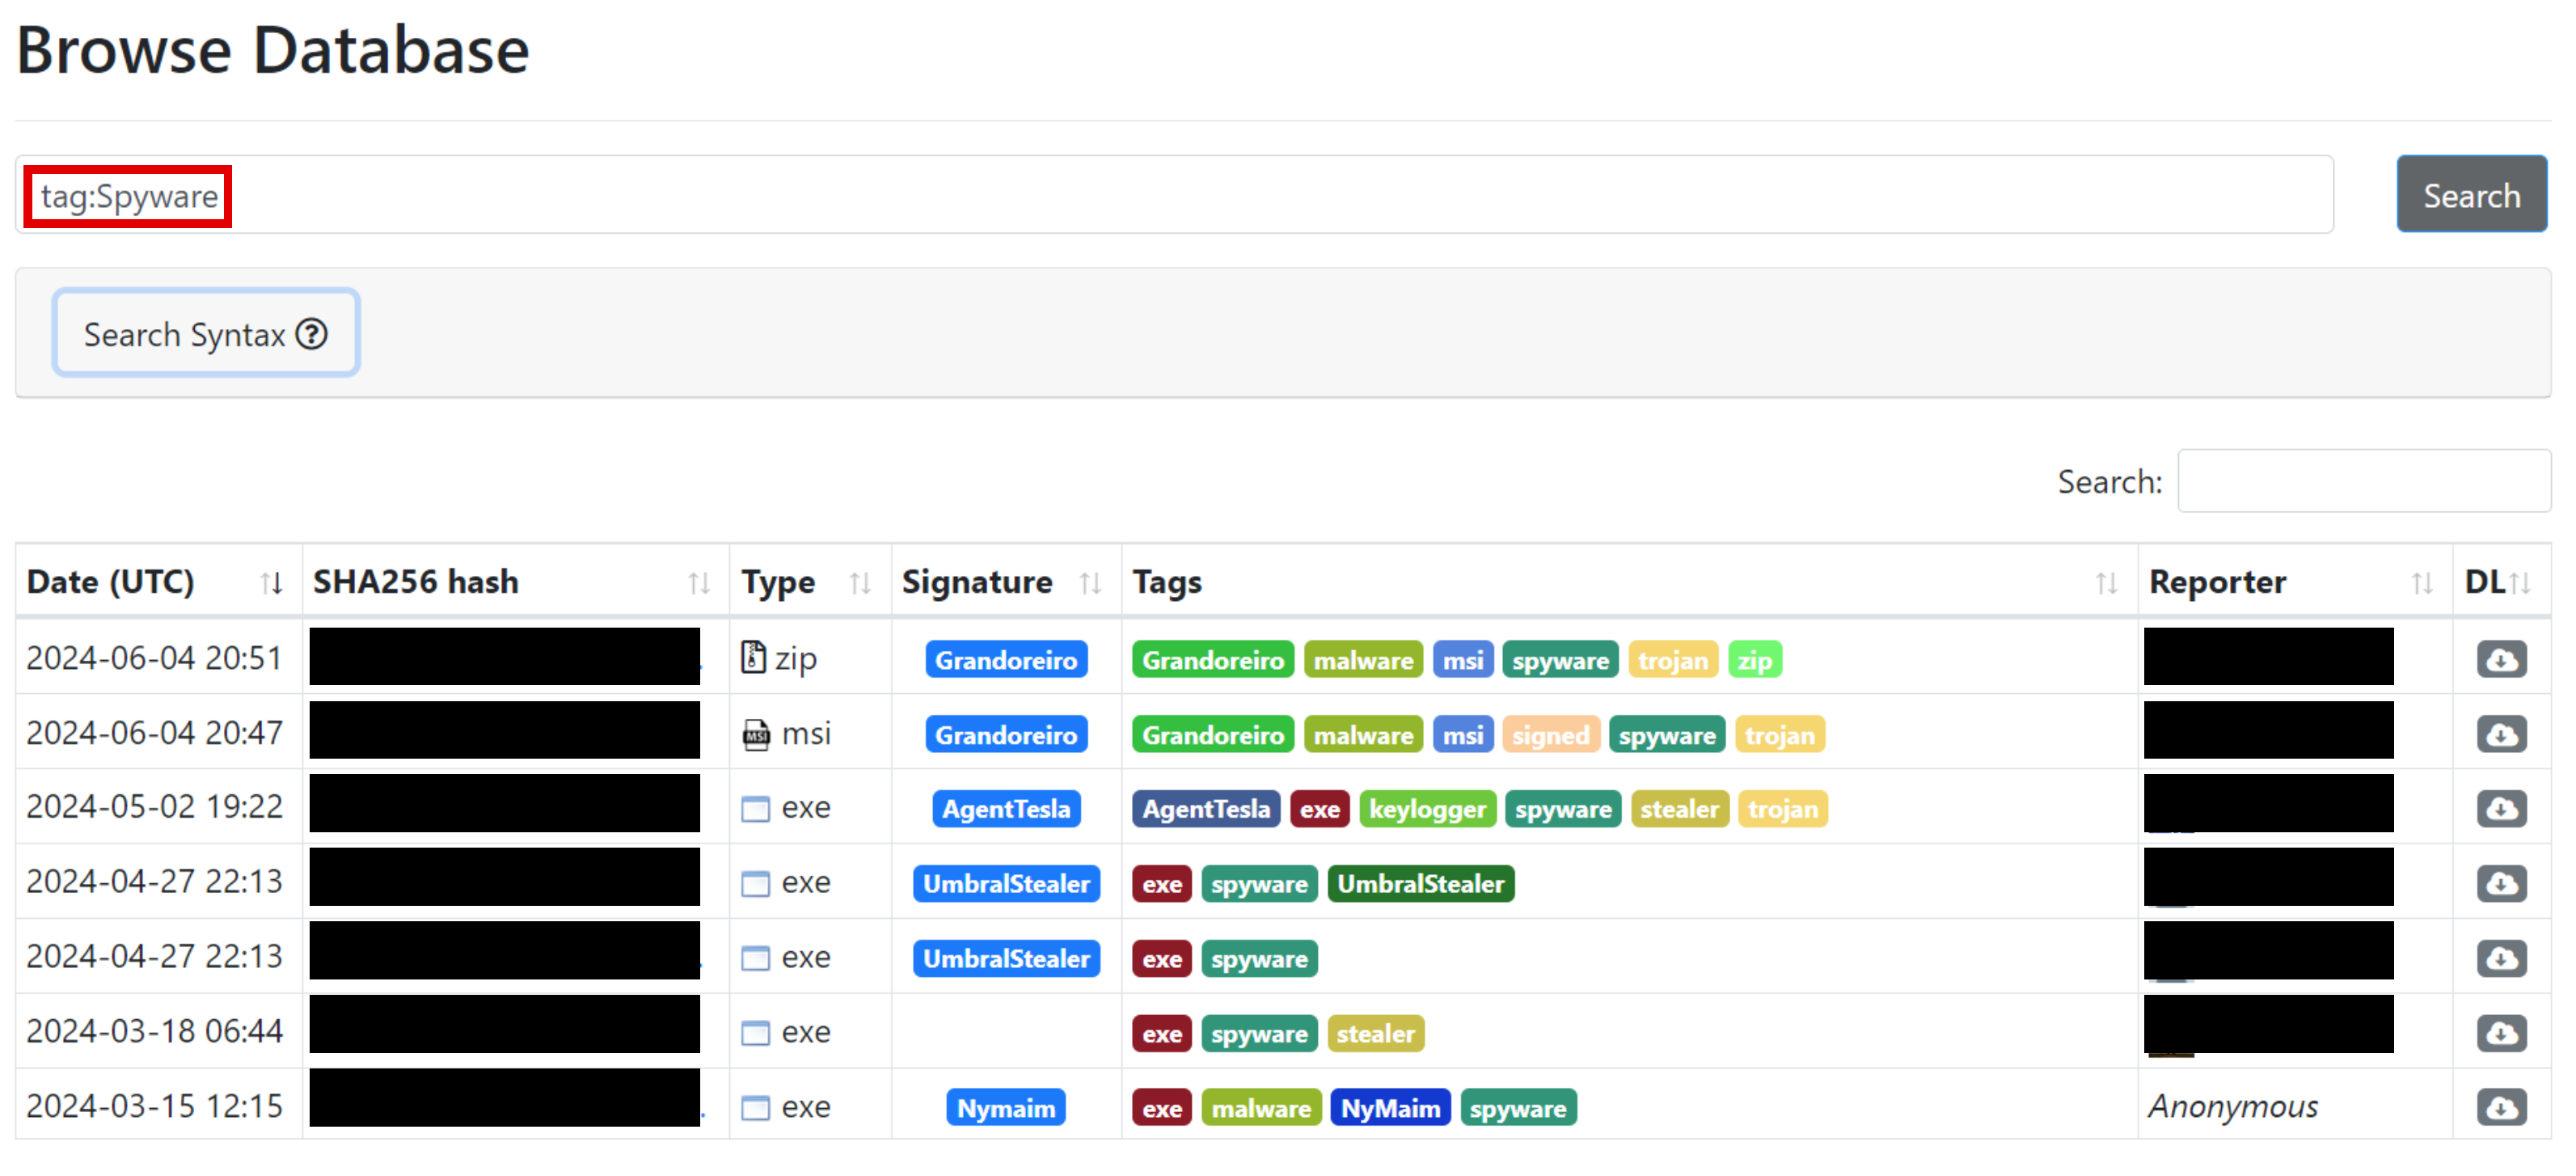Click the msi file type icon
Viewport: 2576px width, 1176px height.
click(756, 735)
